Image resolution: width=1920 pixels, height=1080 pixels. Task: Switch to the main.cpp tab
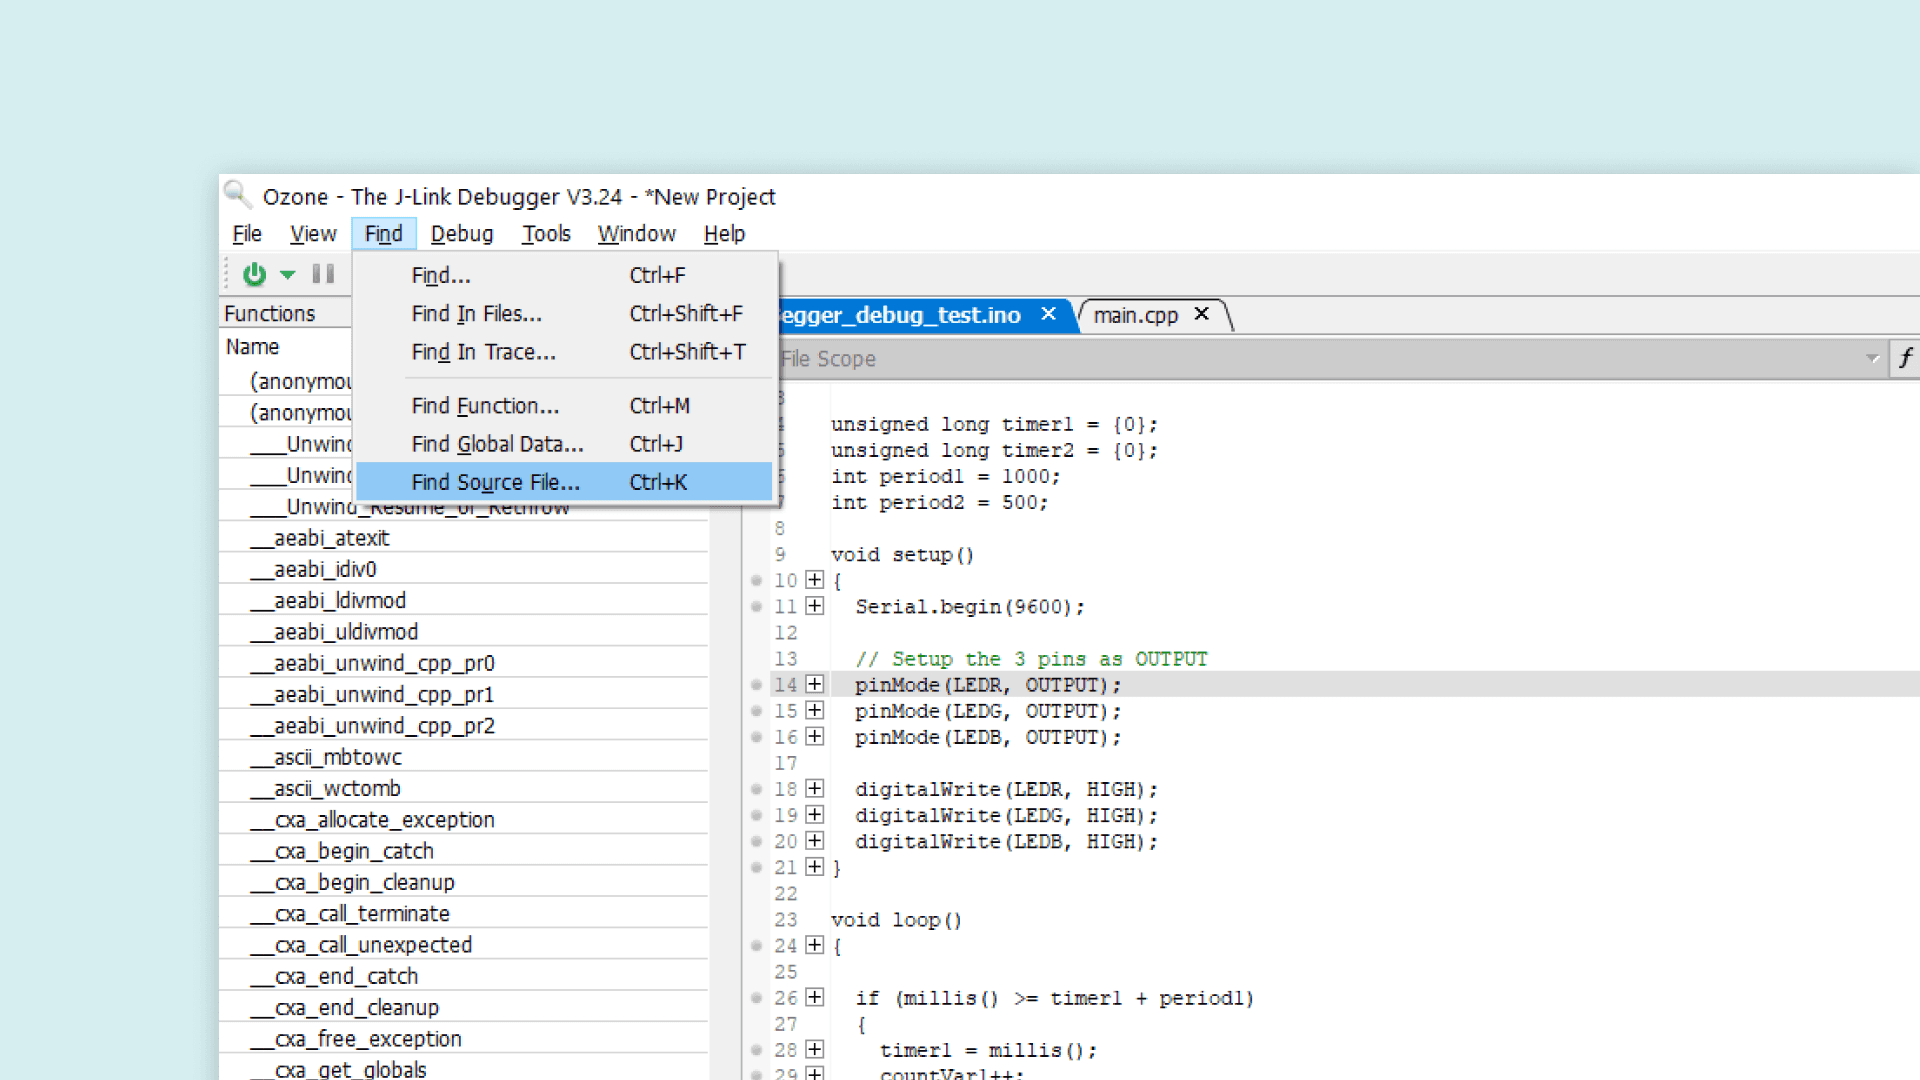[x=1135, y=315]
